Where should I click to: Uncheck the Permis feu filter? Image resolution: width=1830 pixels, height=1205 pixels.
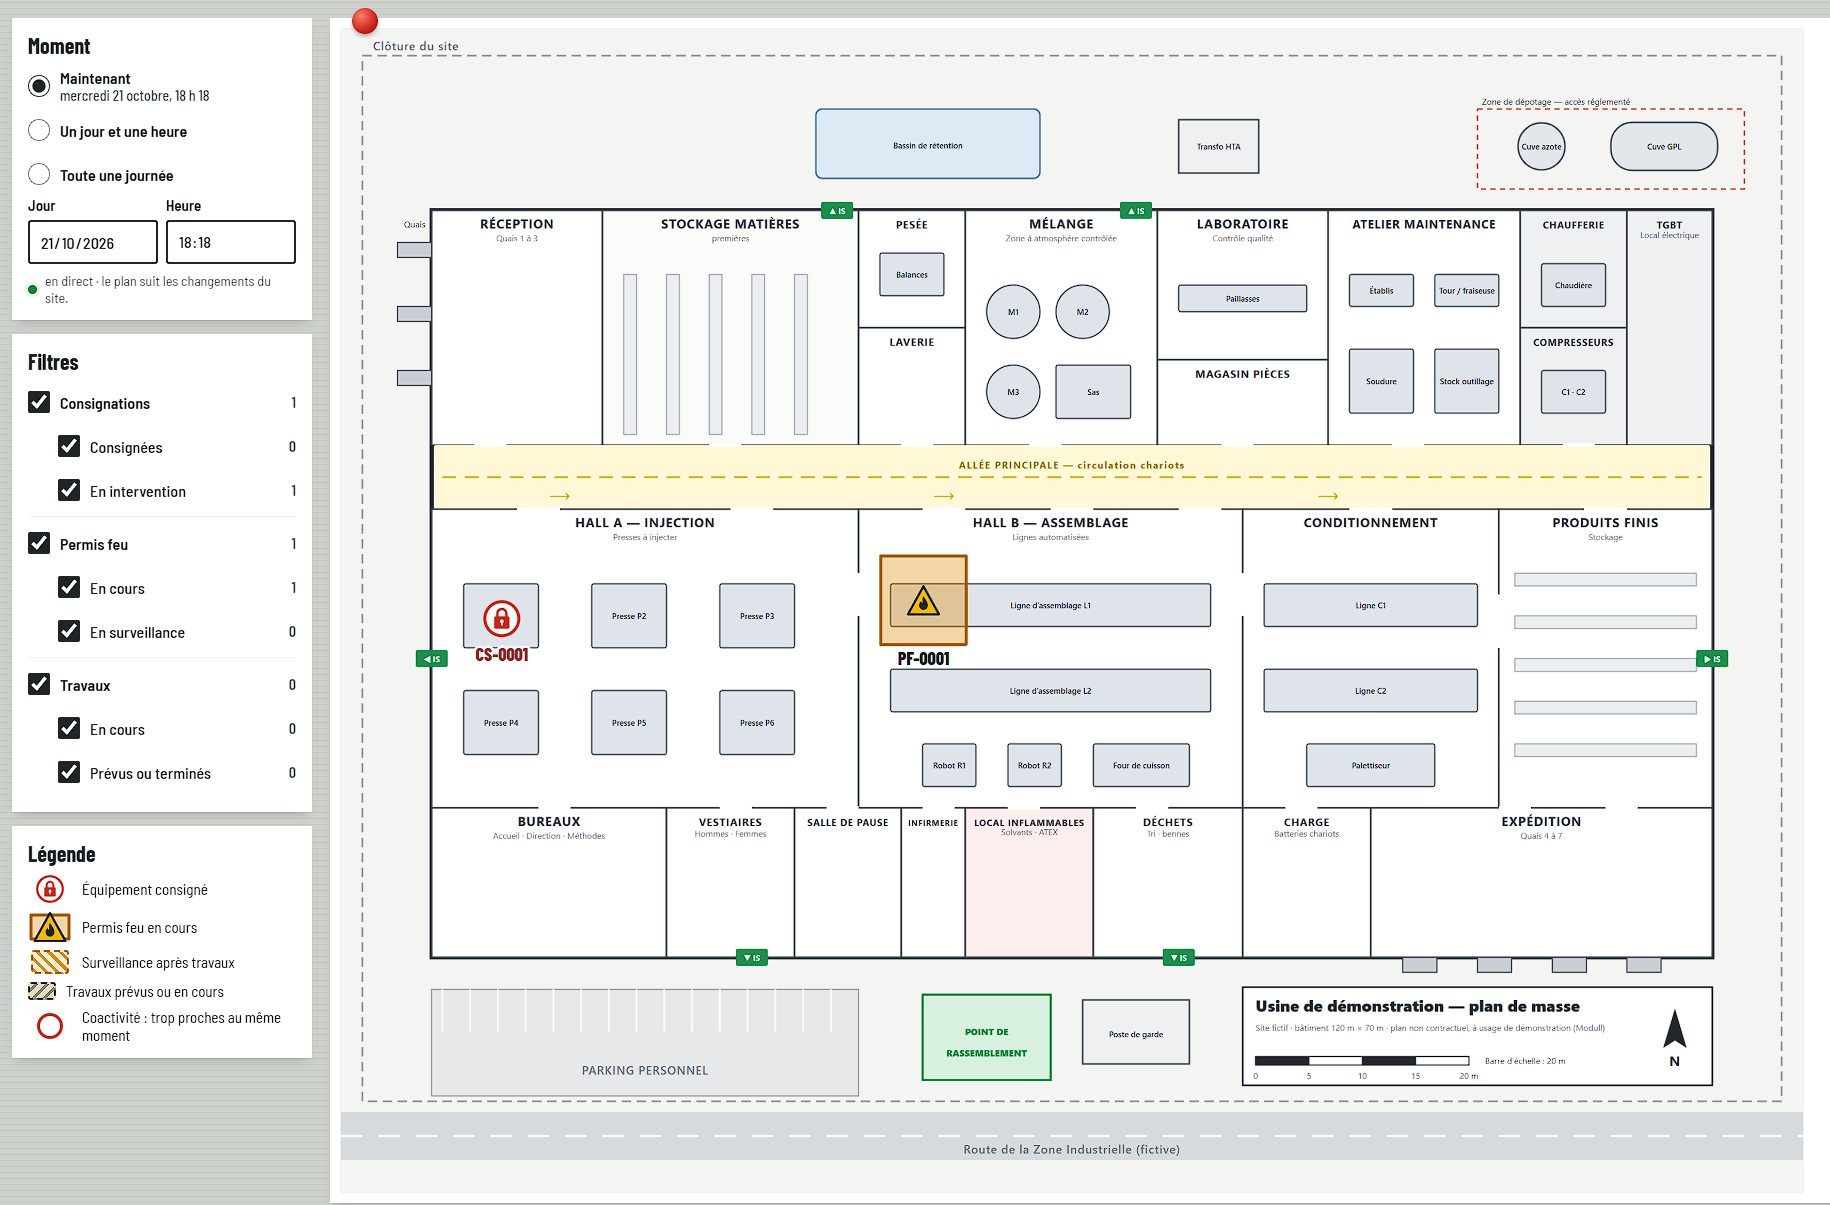pyautogui.click(x=39, y=543)
